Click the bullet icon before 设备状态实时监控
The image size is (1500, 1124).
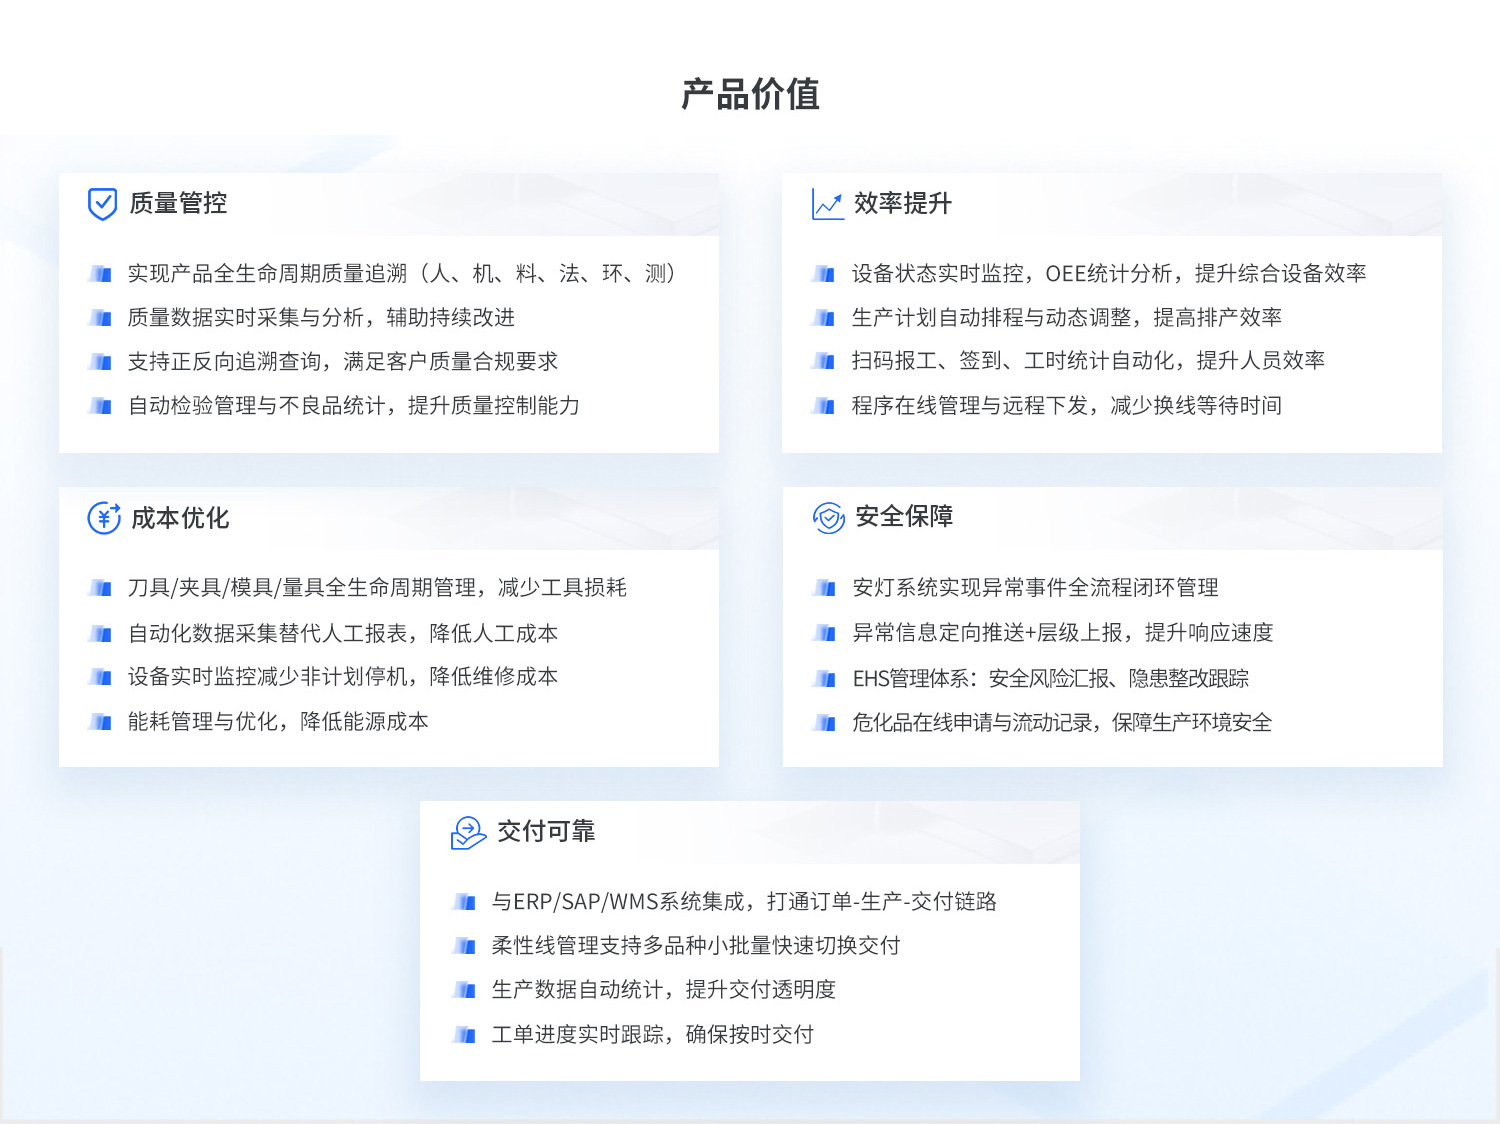coord(824,274)
